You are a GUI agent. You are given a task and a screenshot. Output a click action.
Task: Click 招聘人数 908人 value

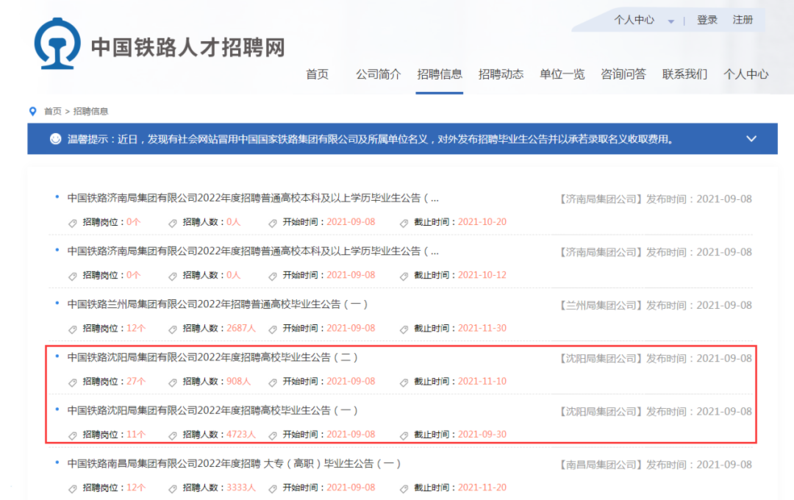tap(239, 381)
